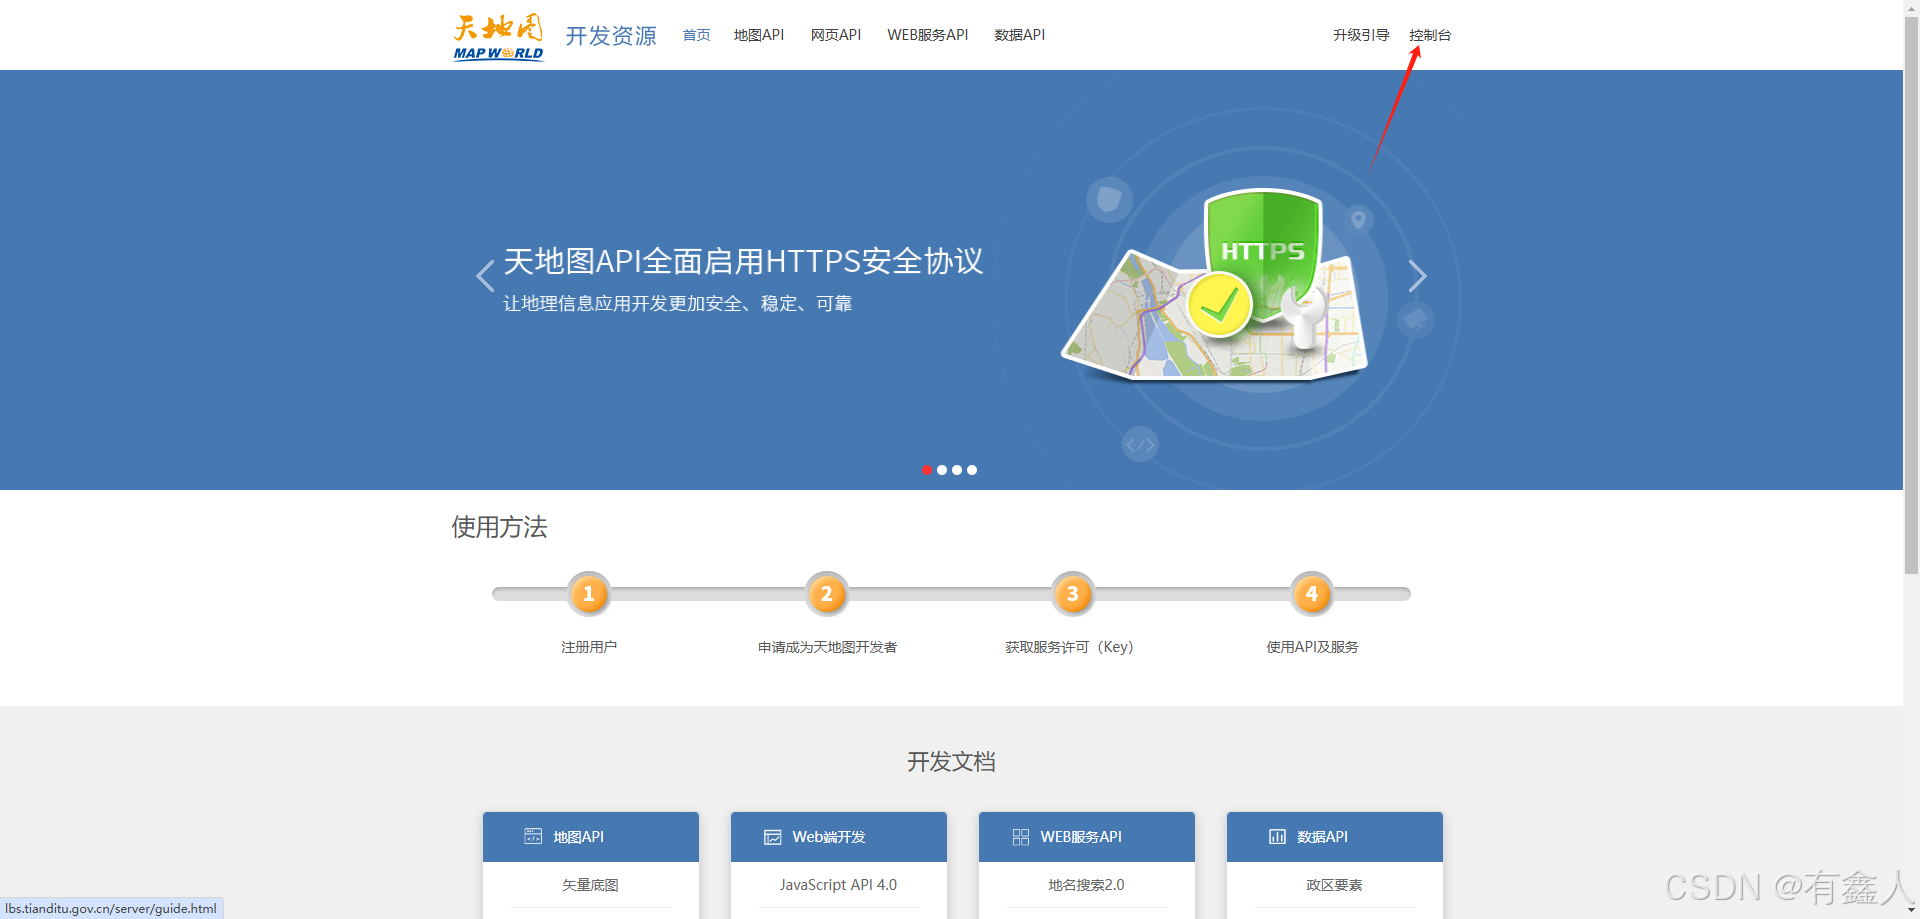Screen dimensions: 1920x919
Task: Open 网页API navigation menu
Action: point(836,35)
